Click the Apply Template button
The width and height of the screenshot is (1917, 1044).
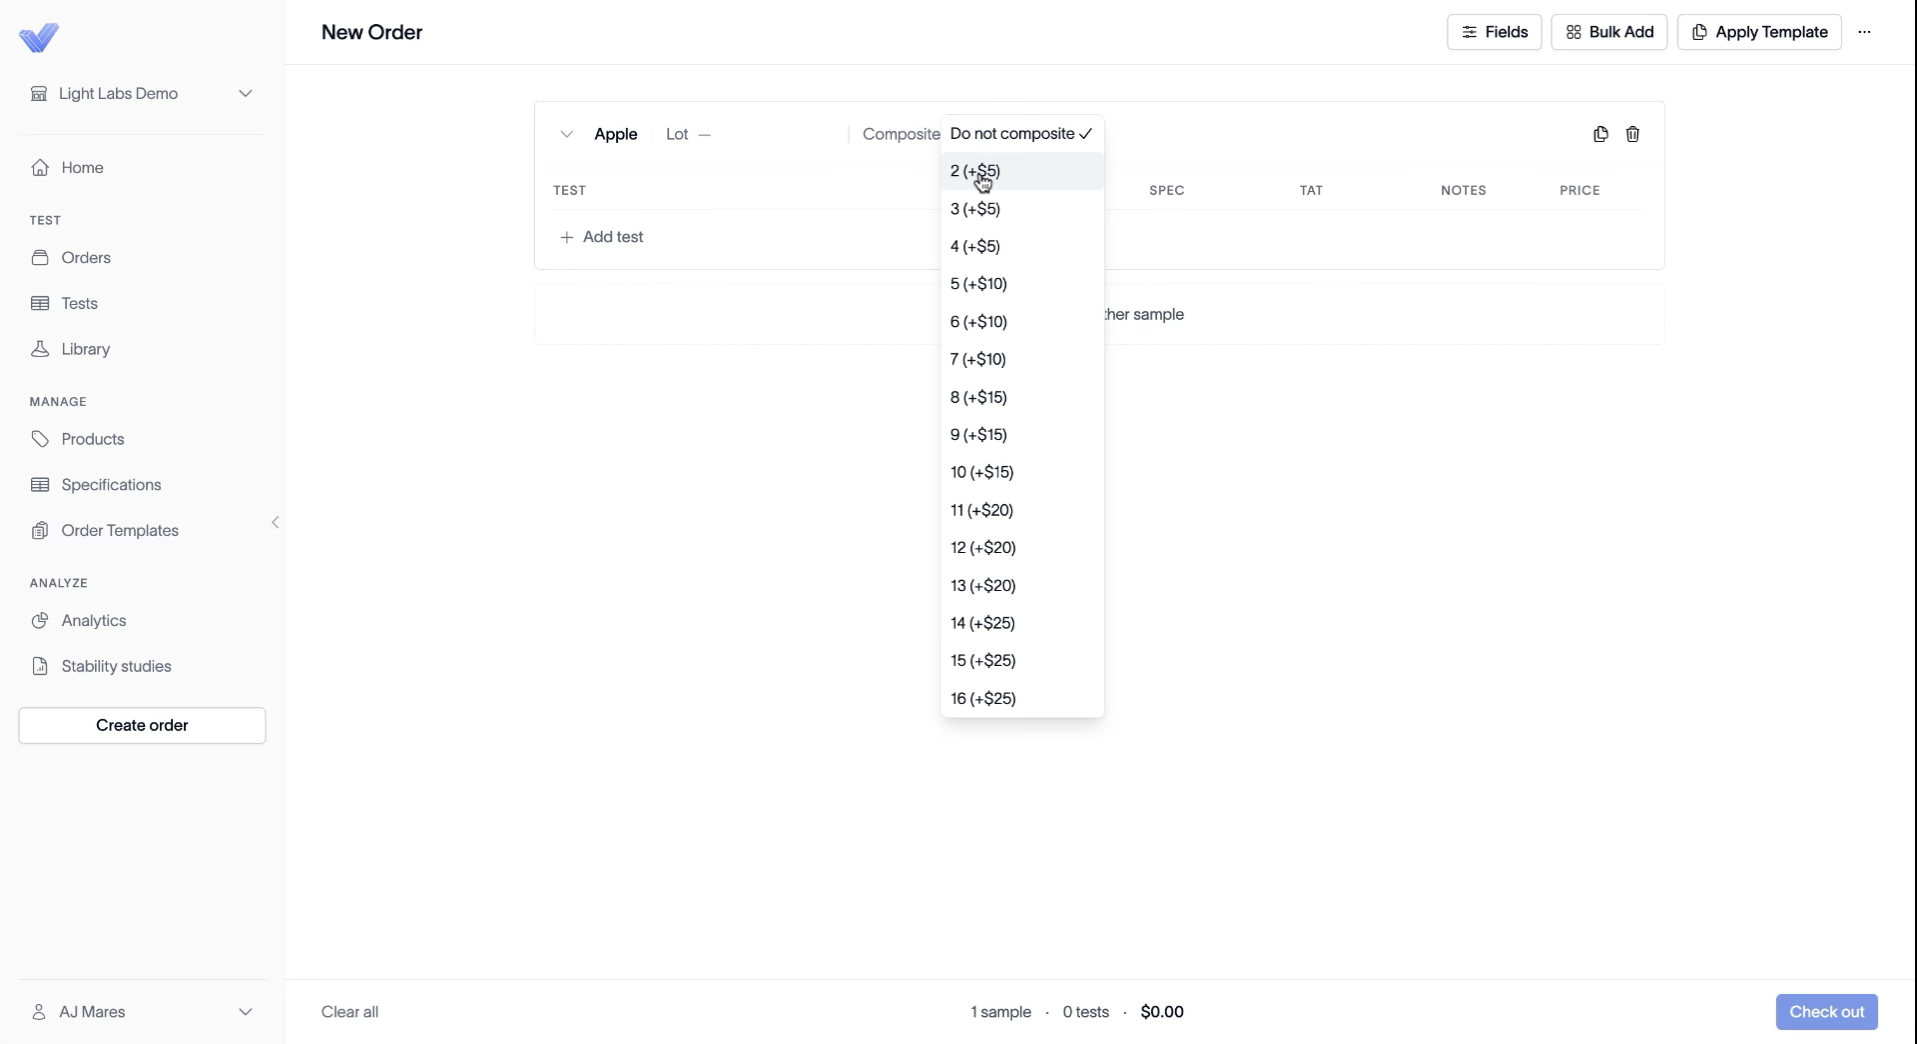pyautogui.click(x=1759, y=32)
